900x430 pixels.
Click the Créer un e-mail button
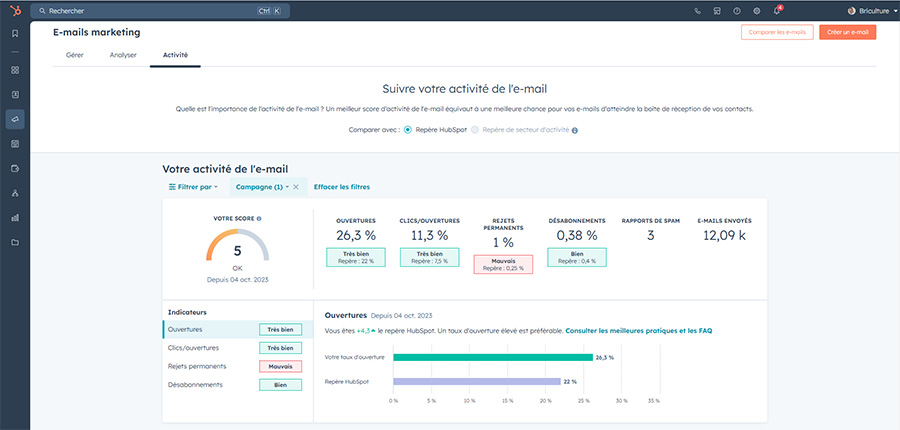pyautogui.click(x=847, y=32)
